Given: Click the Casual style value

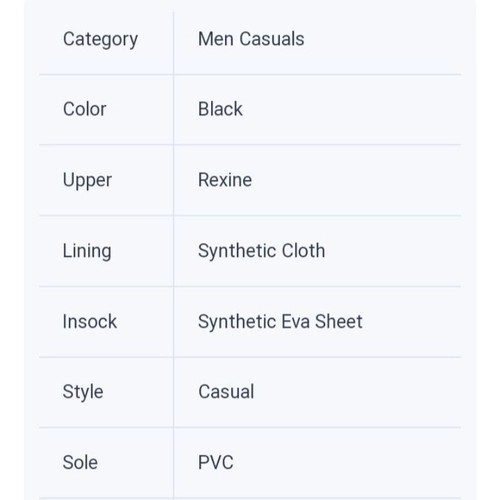Looking at the screenshot, I should tap(226, 392).
